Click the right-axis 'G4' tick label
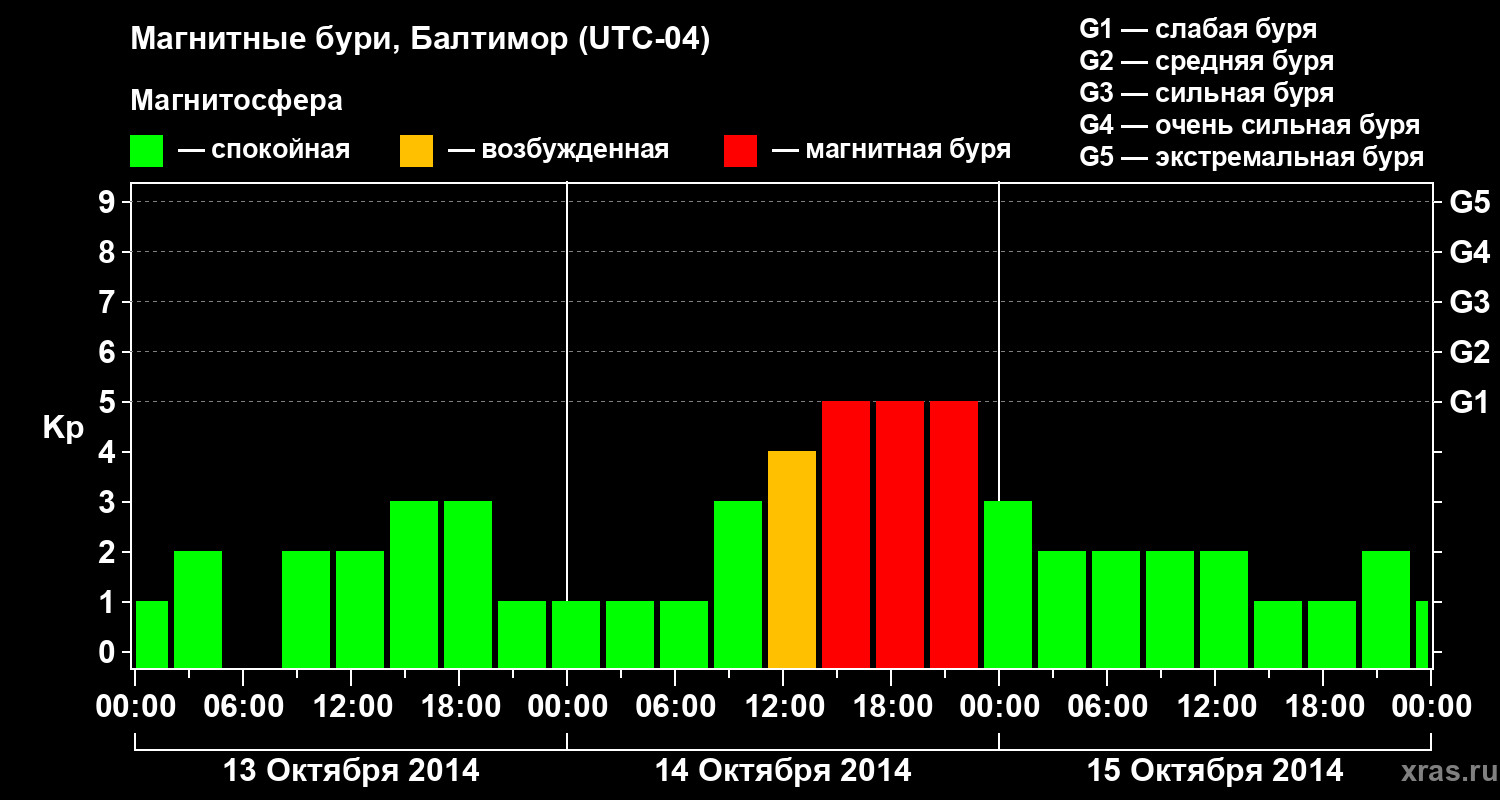1500x800 pixels. pos(1469,252)
